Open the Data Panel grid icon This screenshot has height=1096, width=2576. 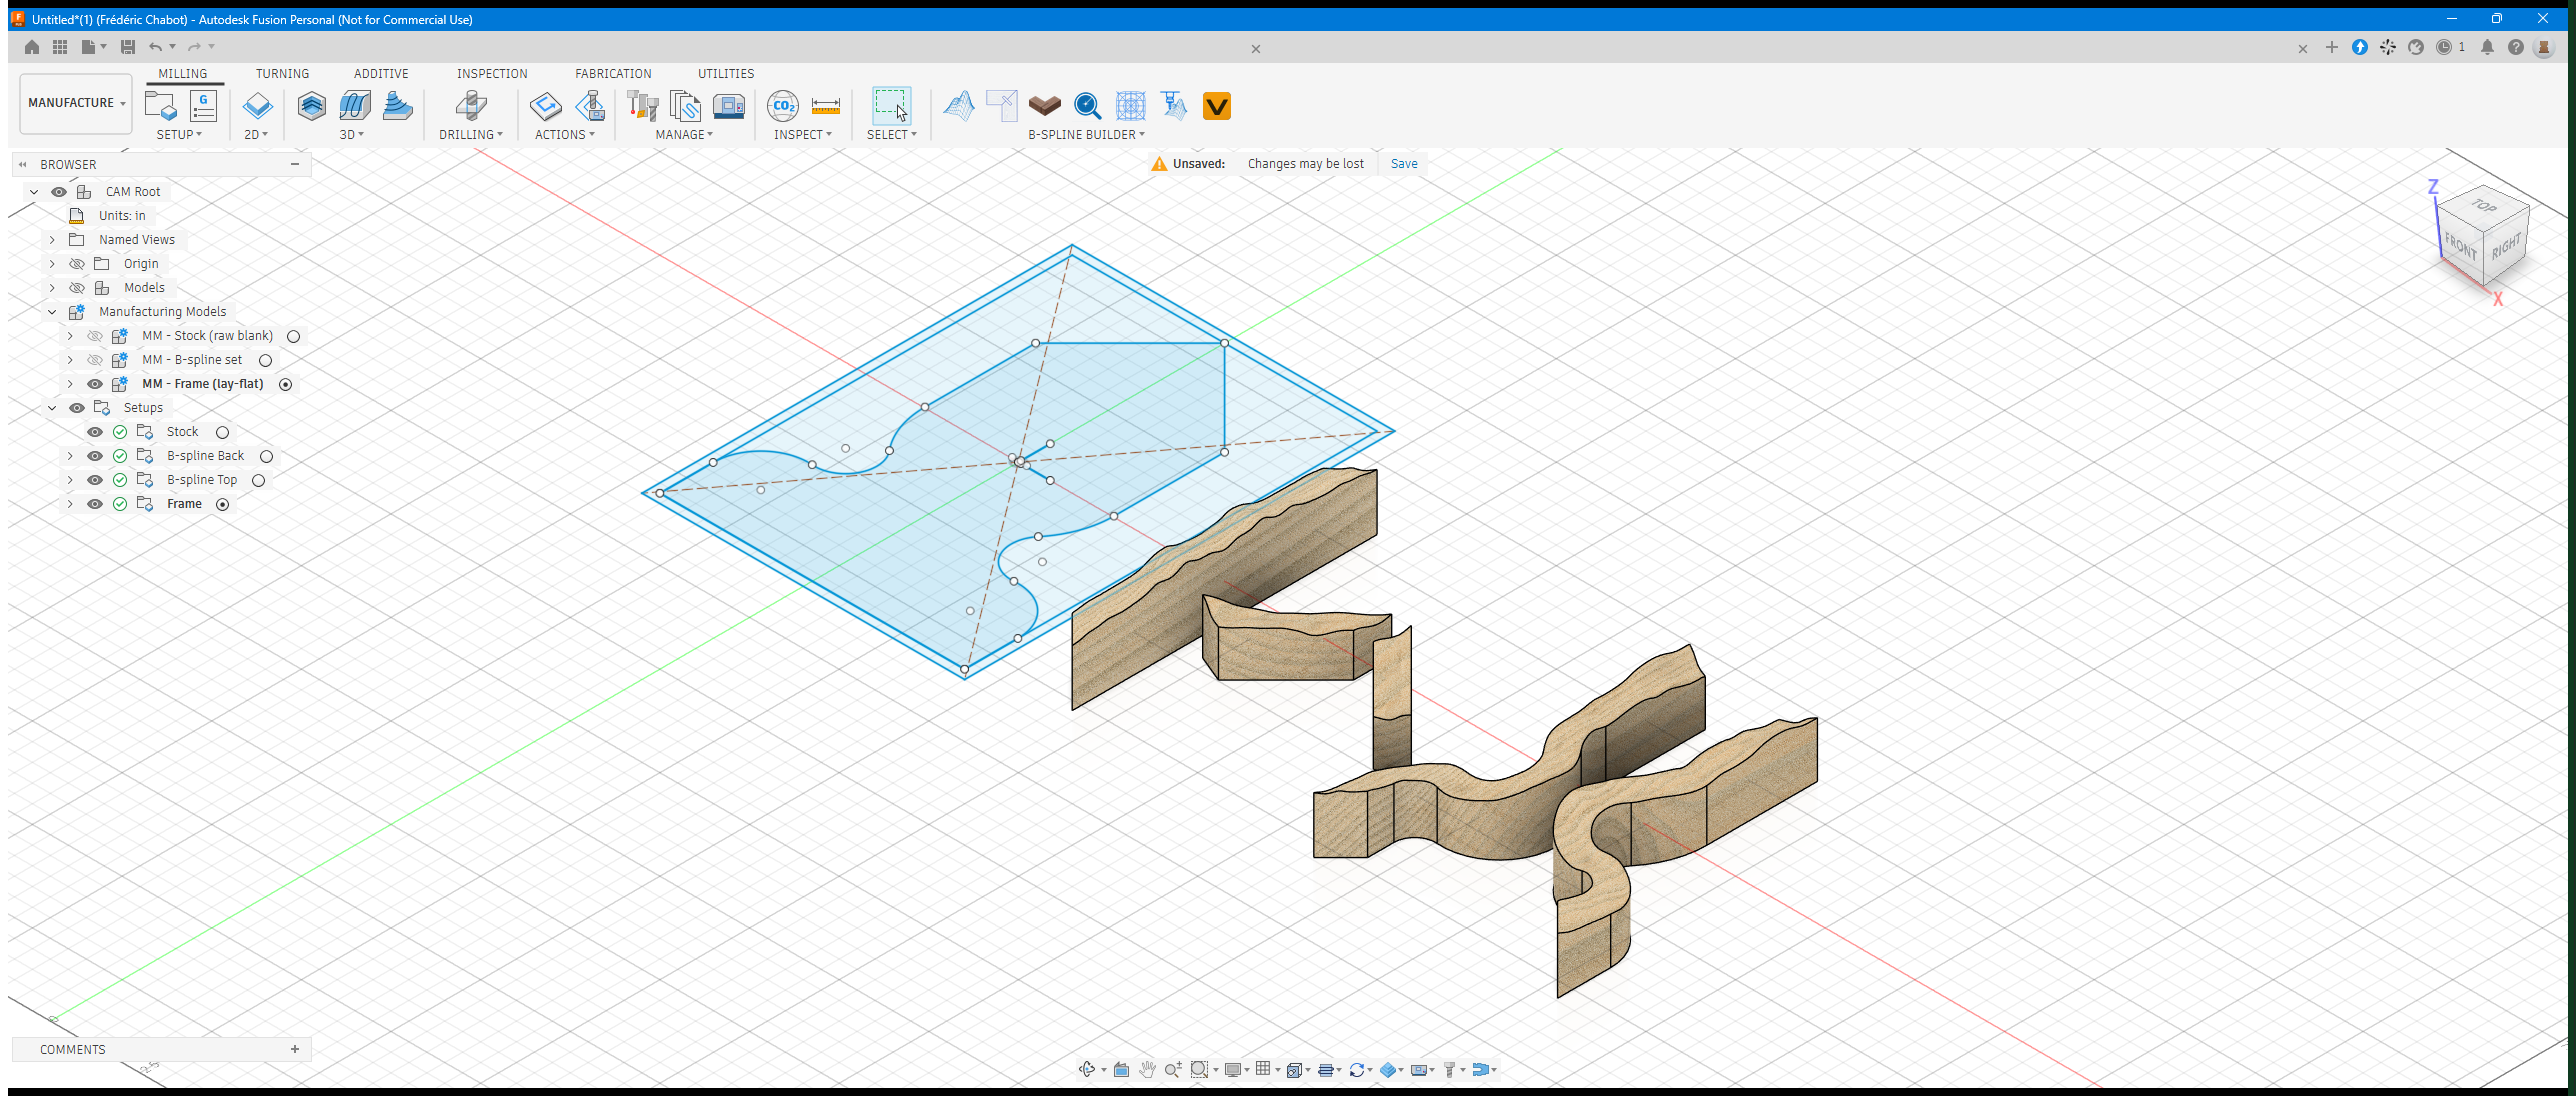tap(60, 47)
